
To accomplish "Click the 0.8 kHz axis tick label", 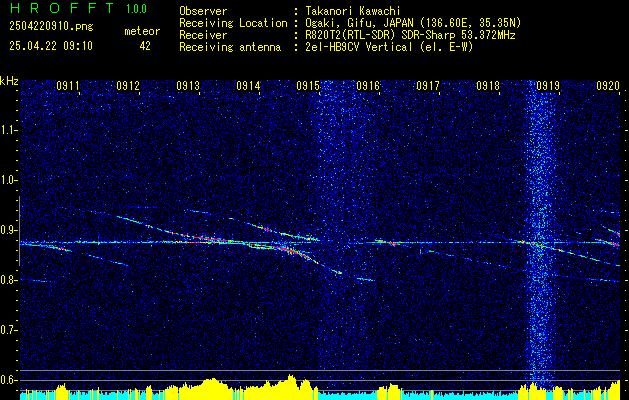I will click(x=9, y=280).
